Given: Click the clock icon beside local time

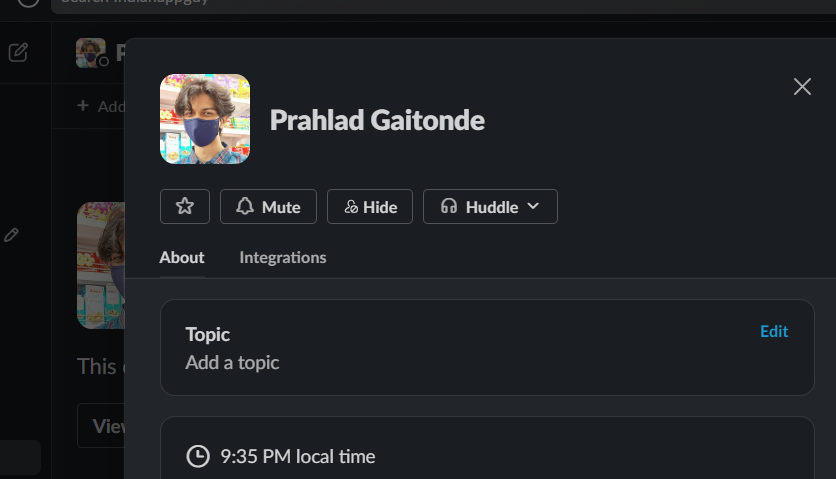Looking at the screenshot, I should coord(198,457).
